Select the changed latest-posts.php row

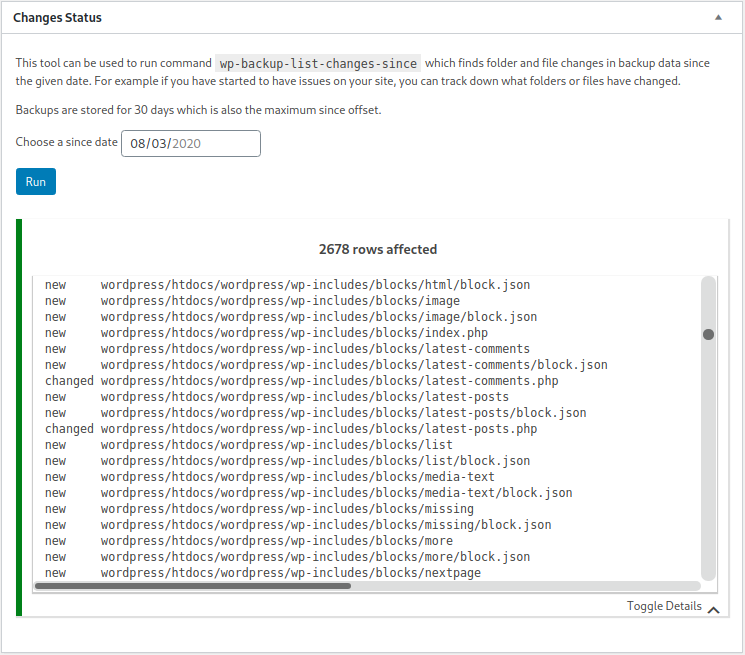[291, 429]
